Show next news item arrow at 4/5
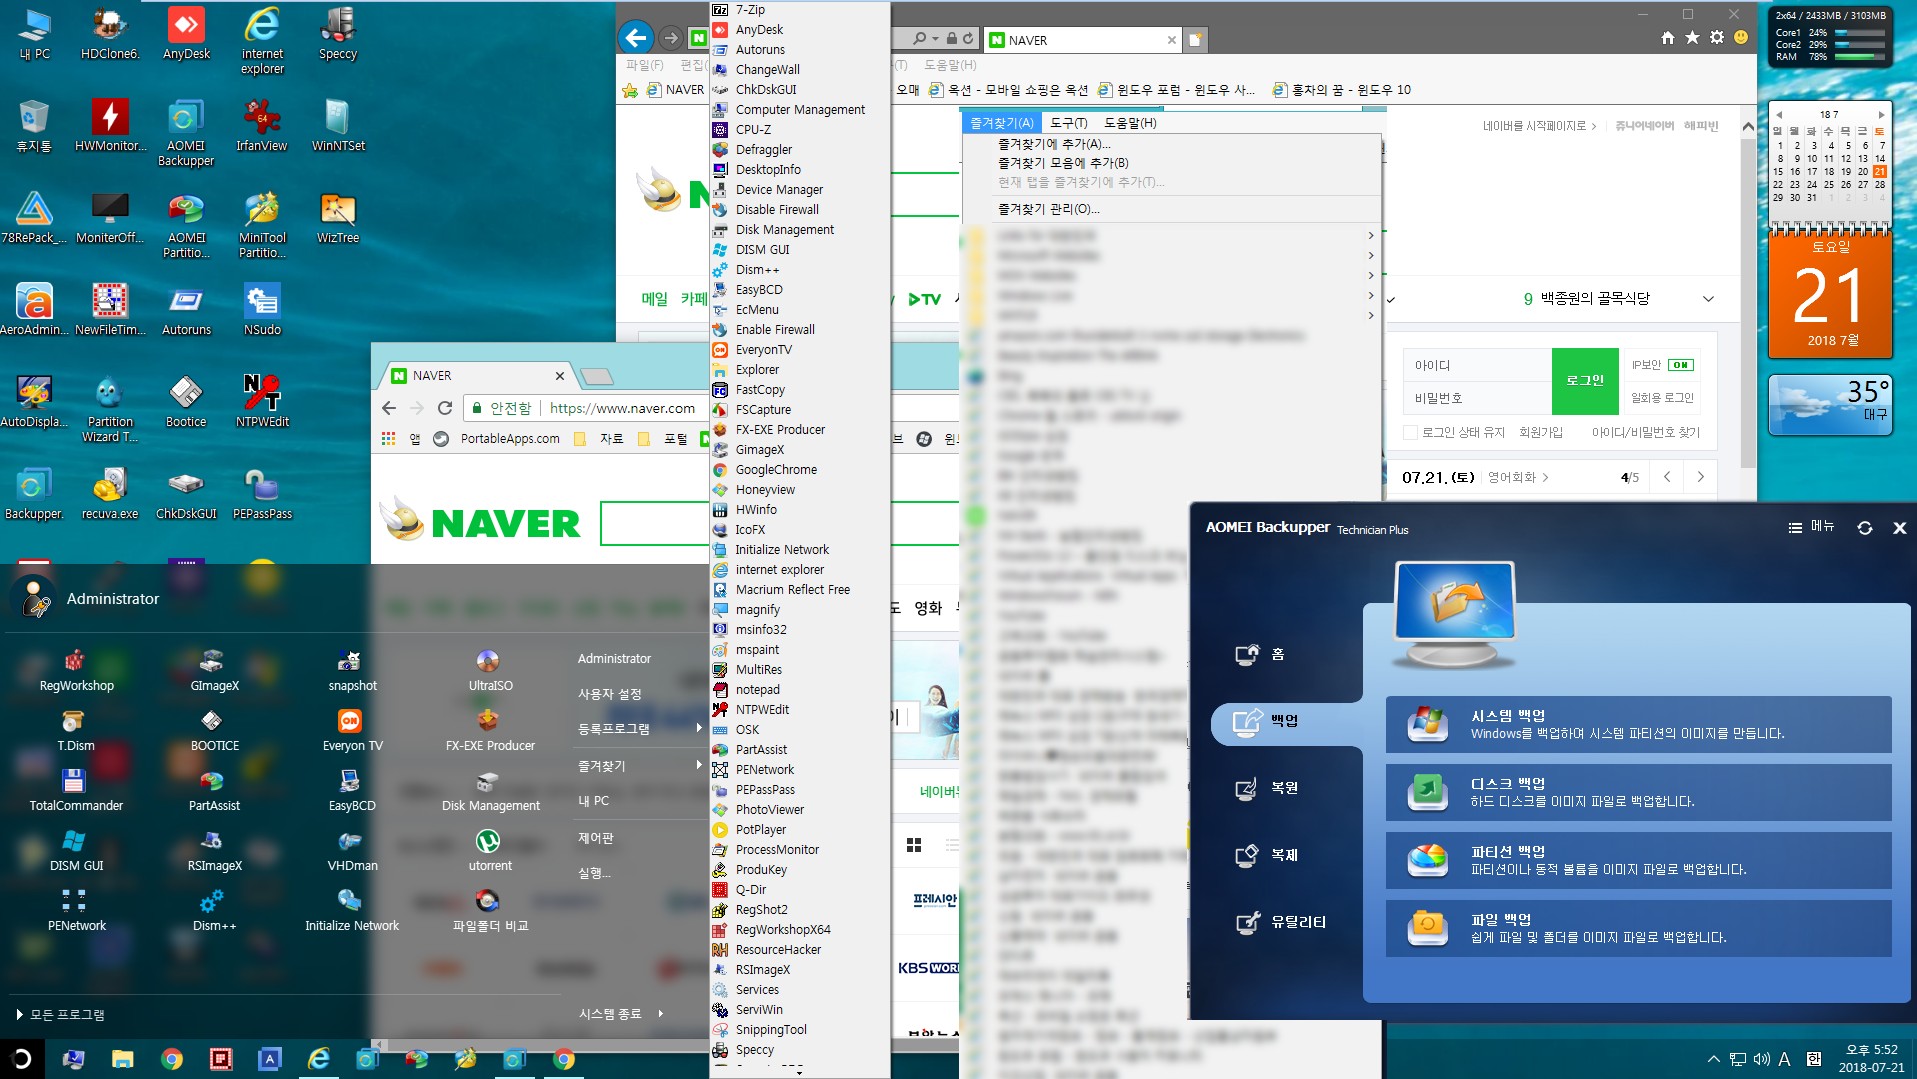 point(1700,477)
